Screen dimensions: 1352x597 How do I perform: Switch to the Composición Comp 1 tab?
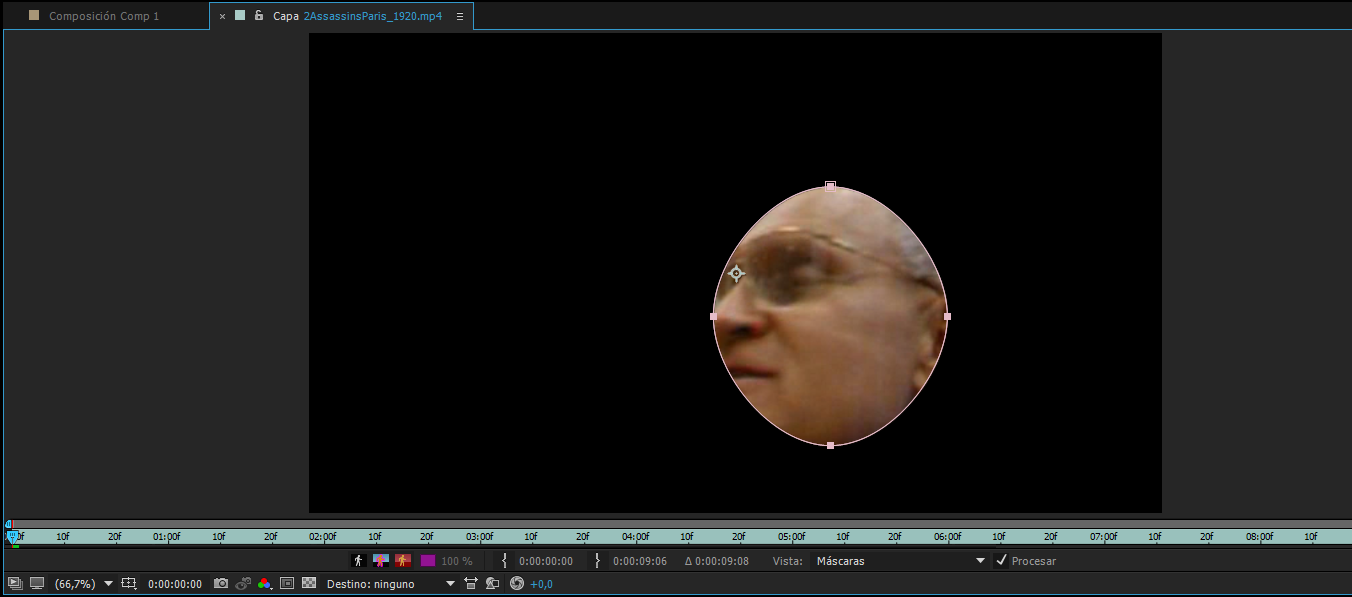click(103, 16)
